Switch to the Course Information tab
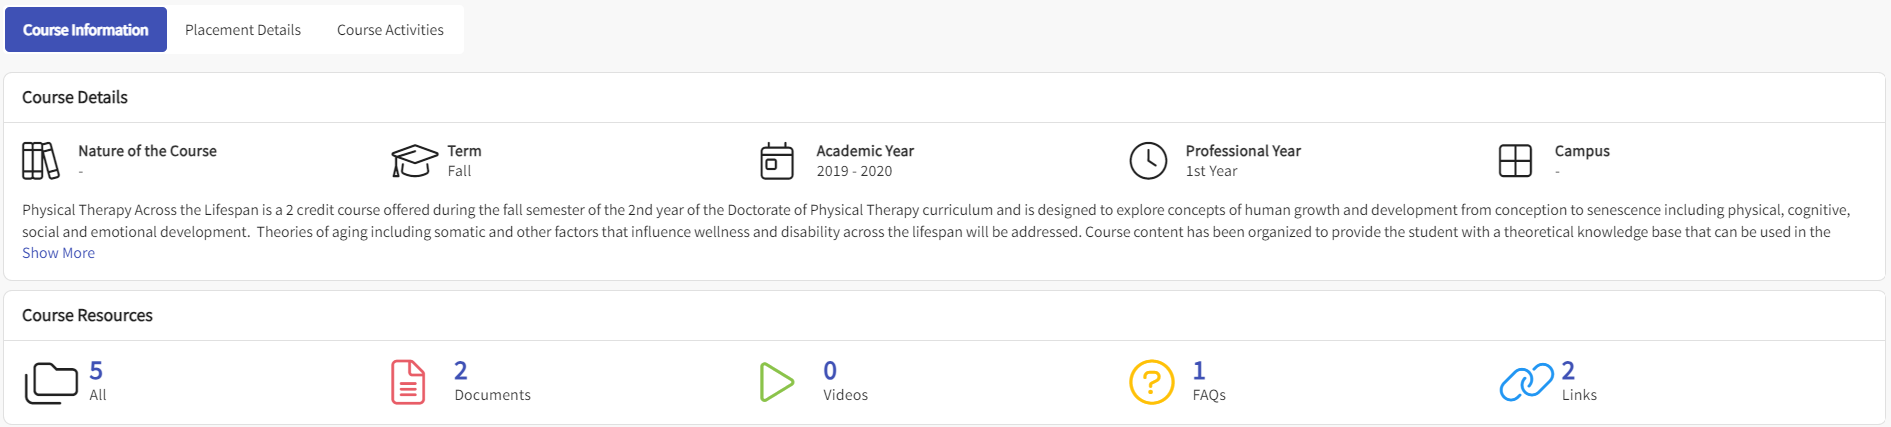 86,30
